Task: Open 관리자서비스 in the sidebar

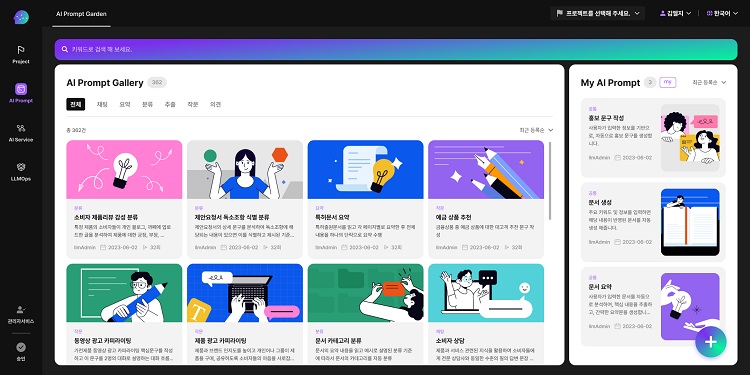Action: click(21, 315)
